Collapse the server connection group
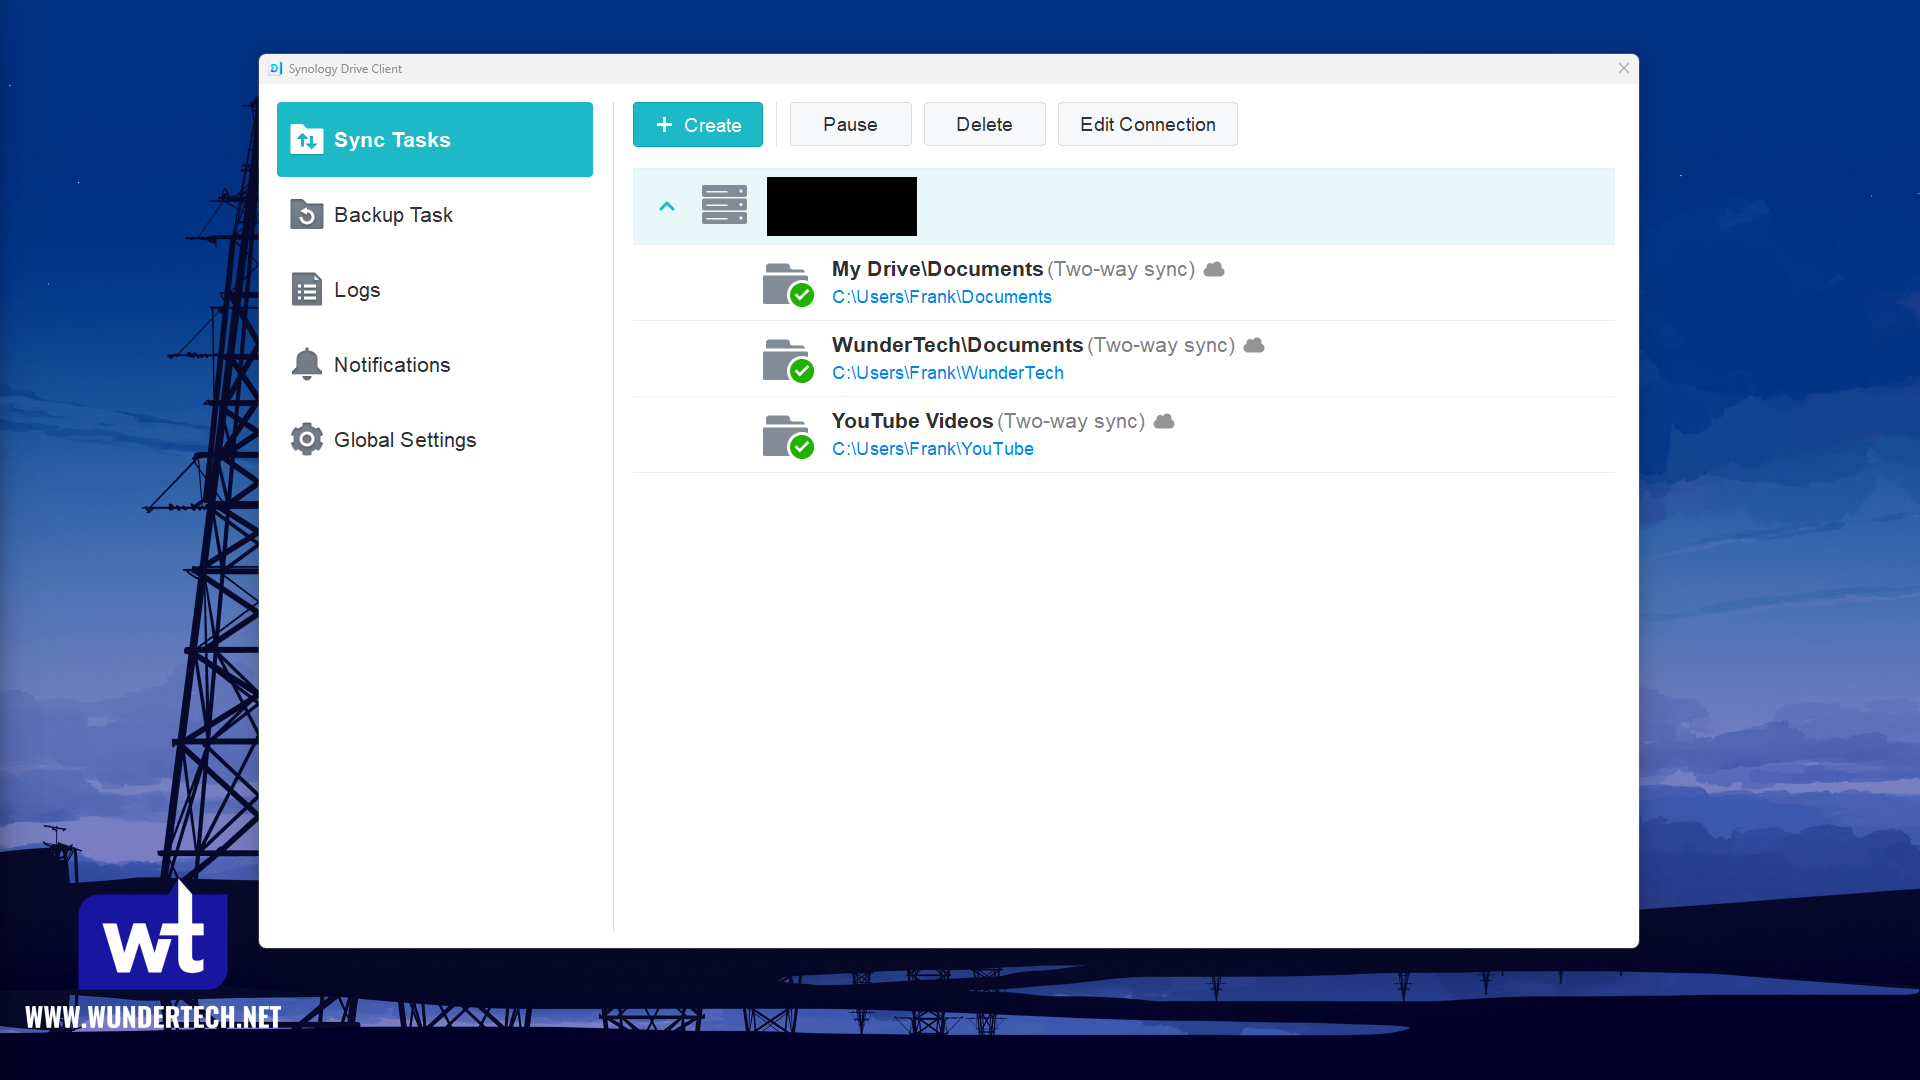The width and height of the screenshot is (1920, 1080). pos(667,206)
